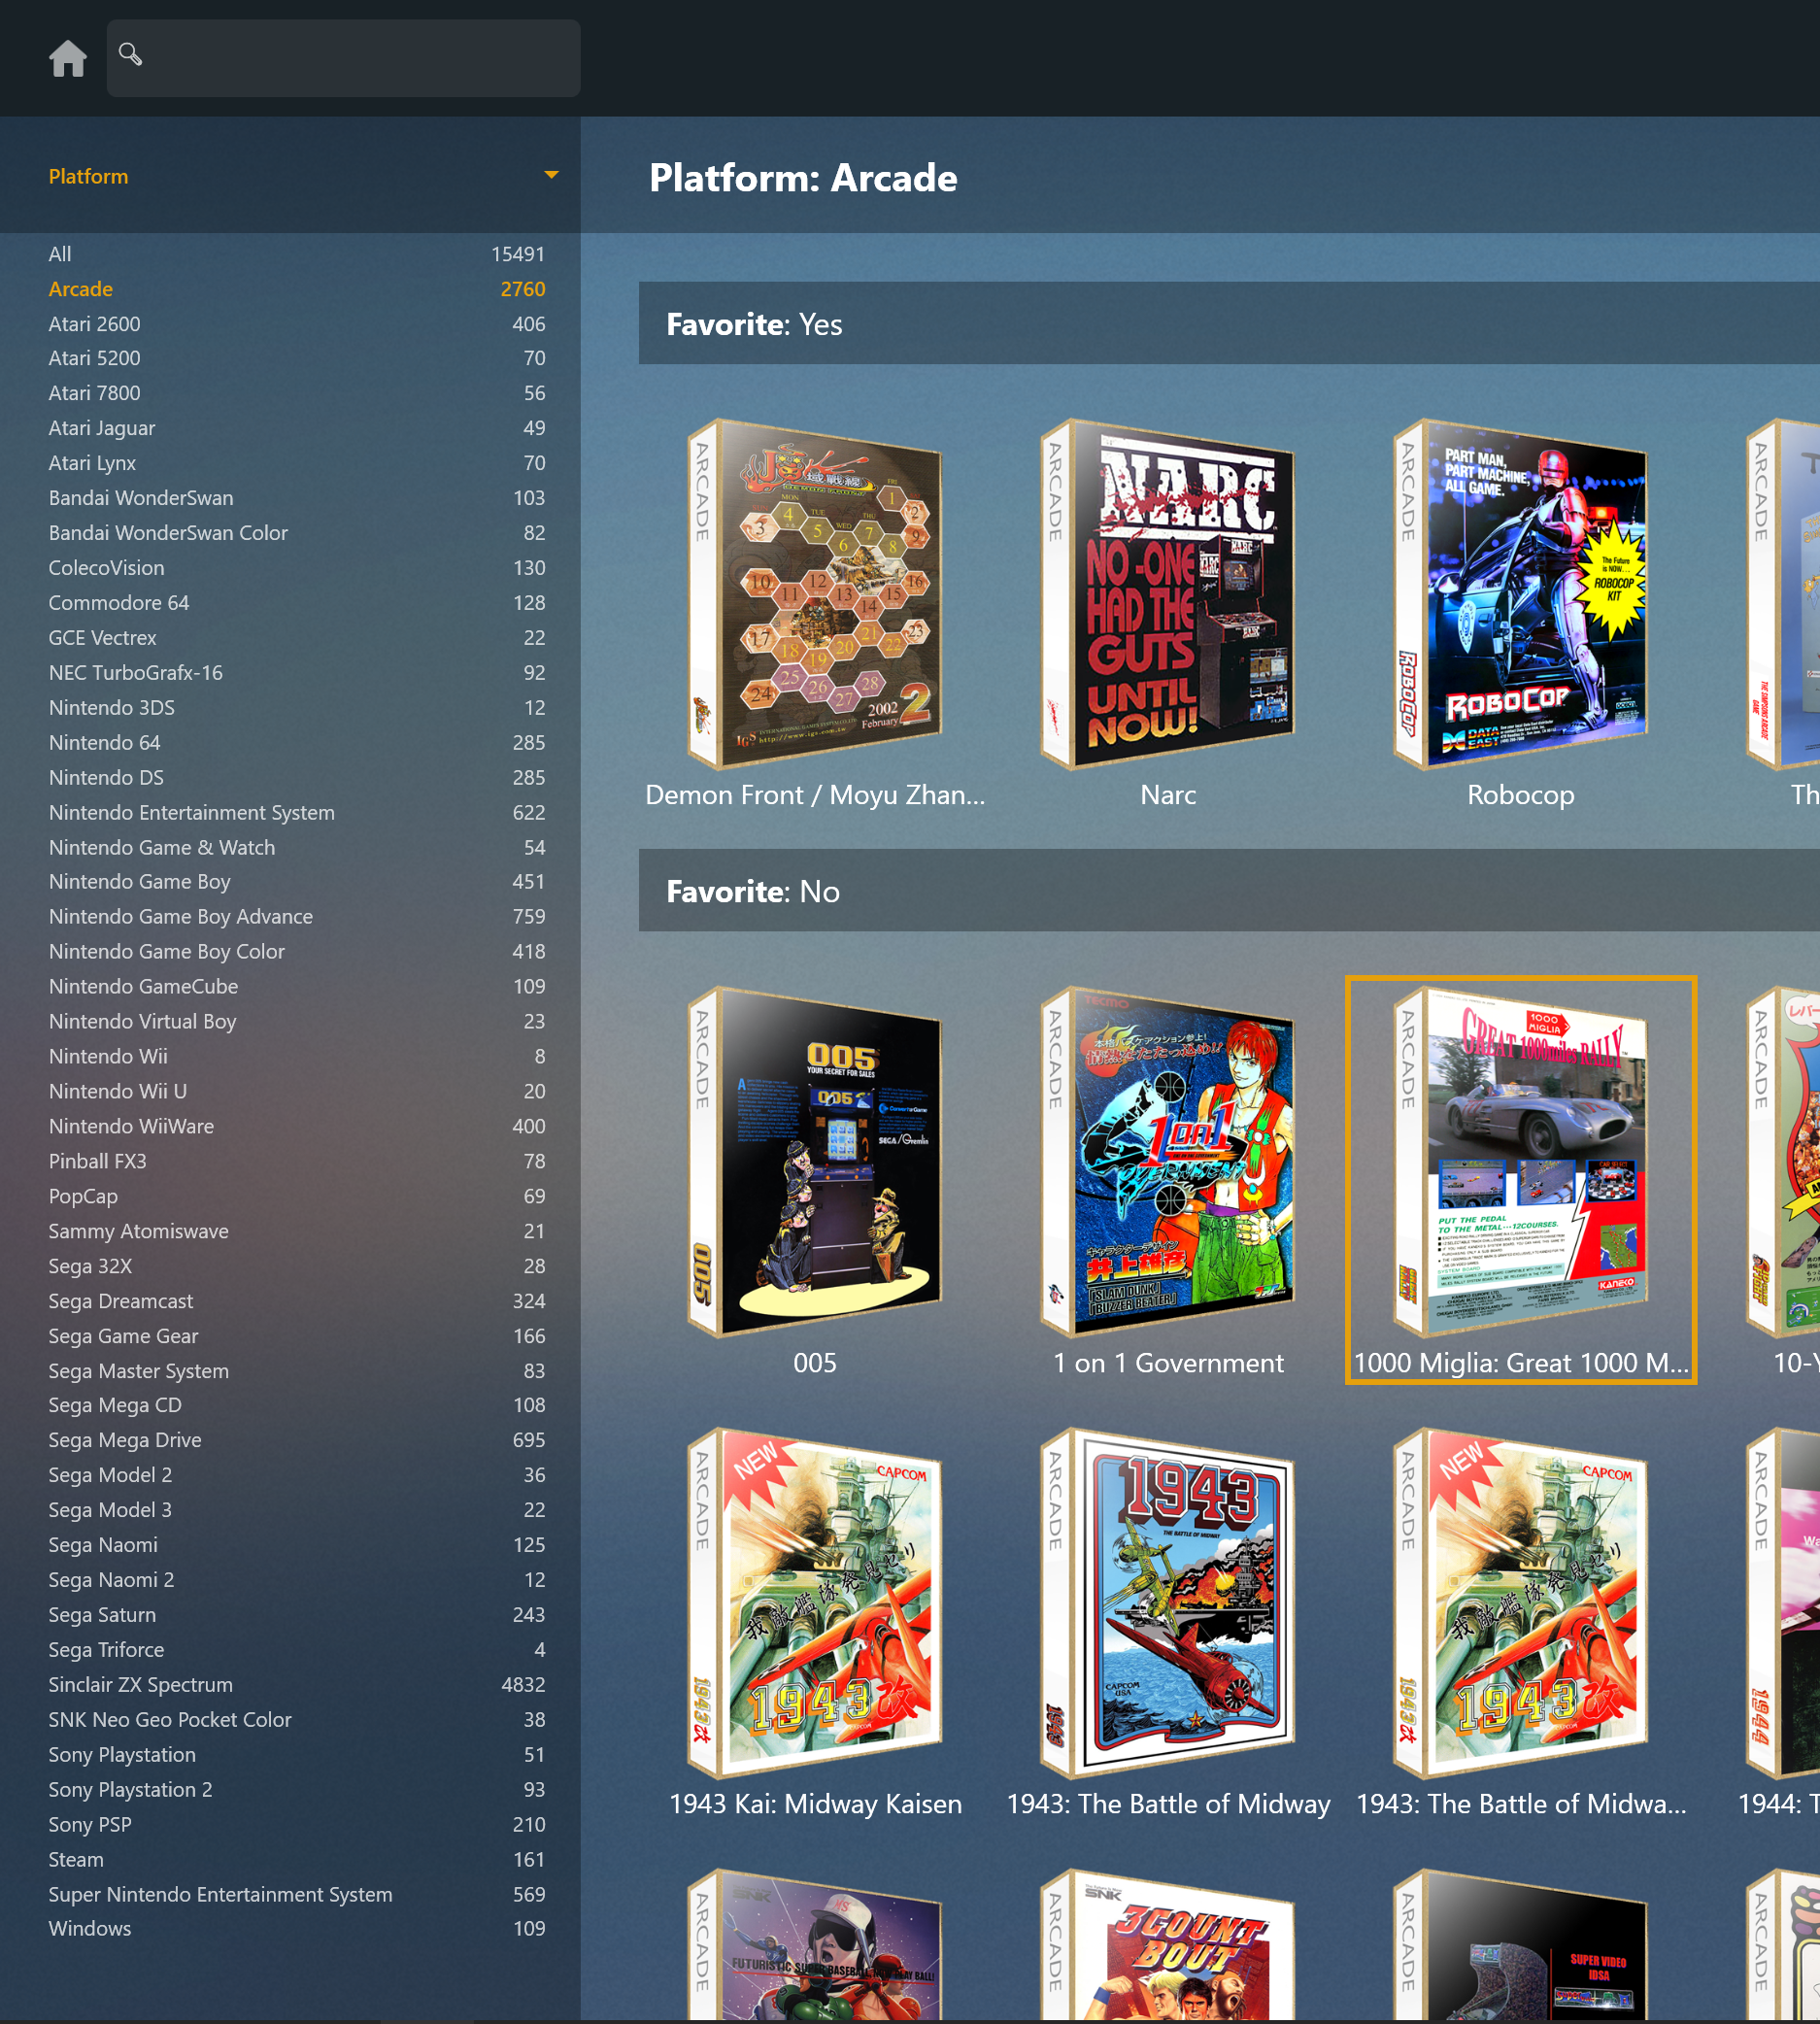Select Sony PSP platform

297,1826
